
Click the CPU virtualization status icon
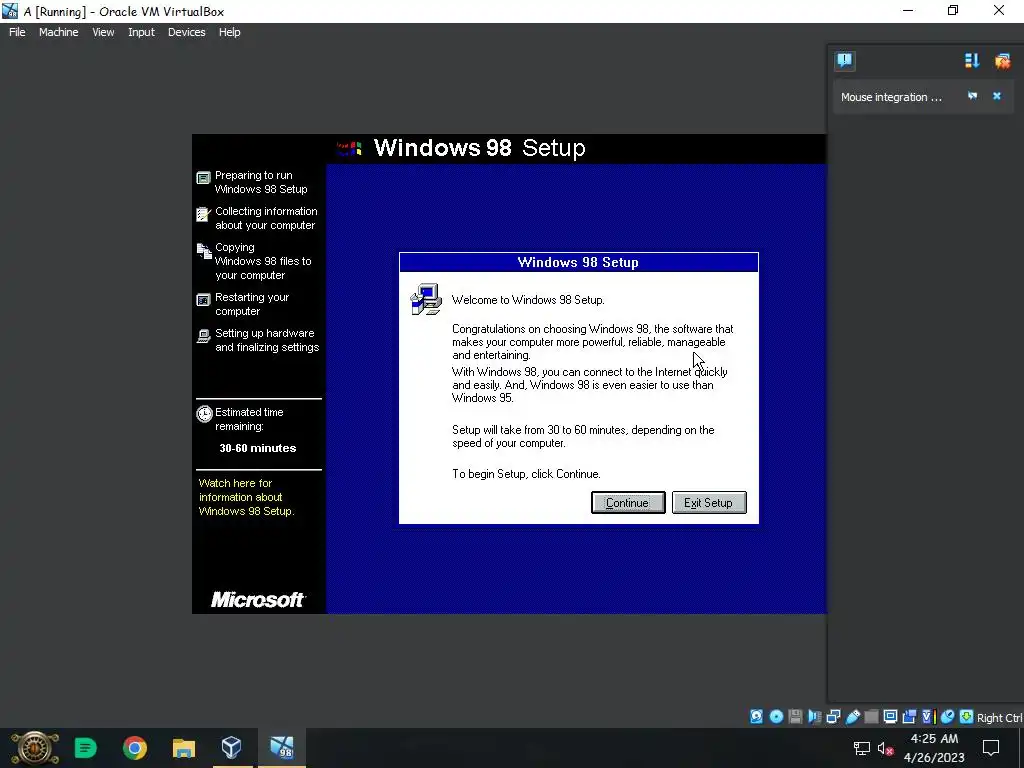pos(928,716)
